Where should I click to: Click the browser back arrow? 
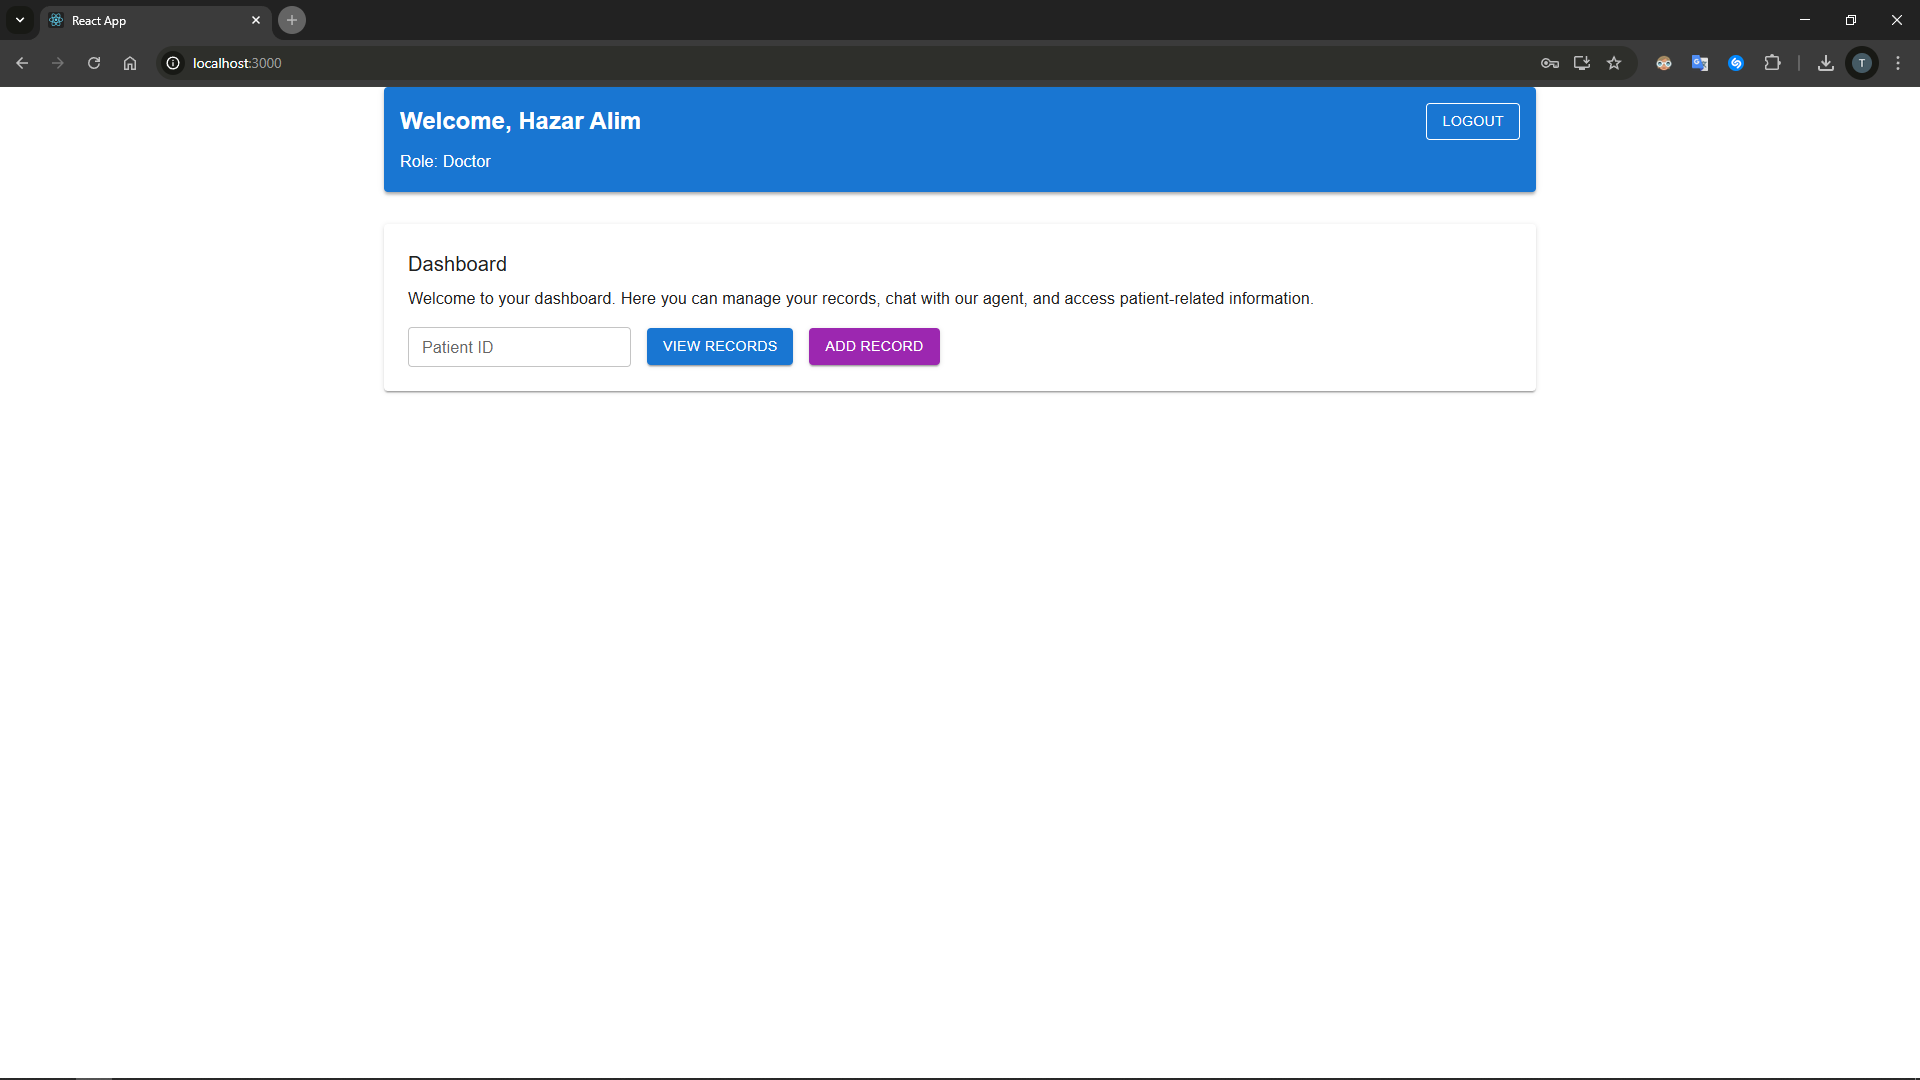coord(22,63)
